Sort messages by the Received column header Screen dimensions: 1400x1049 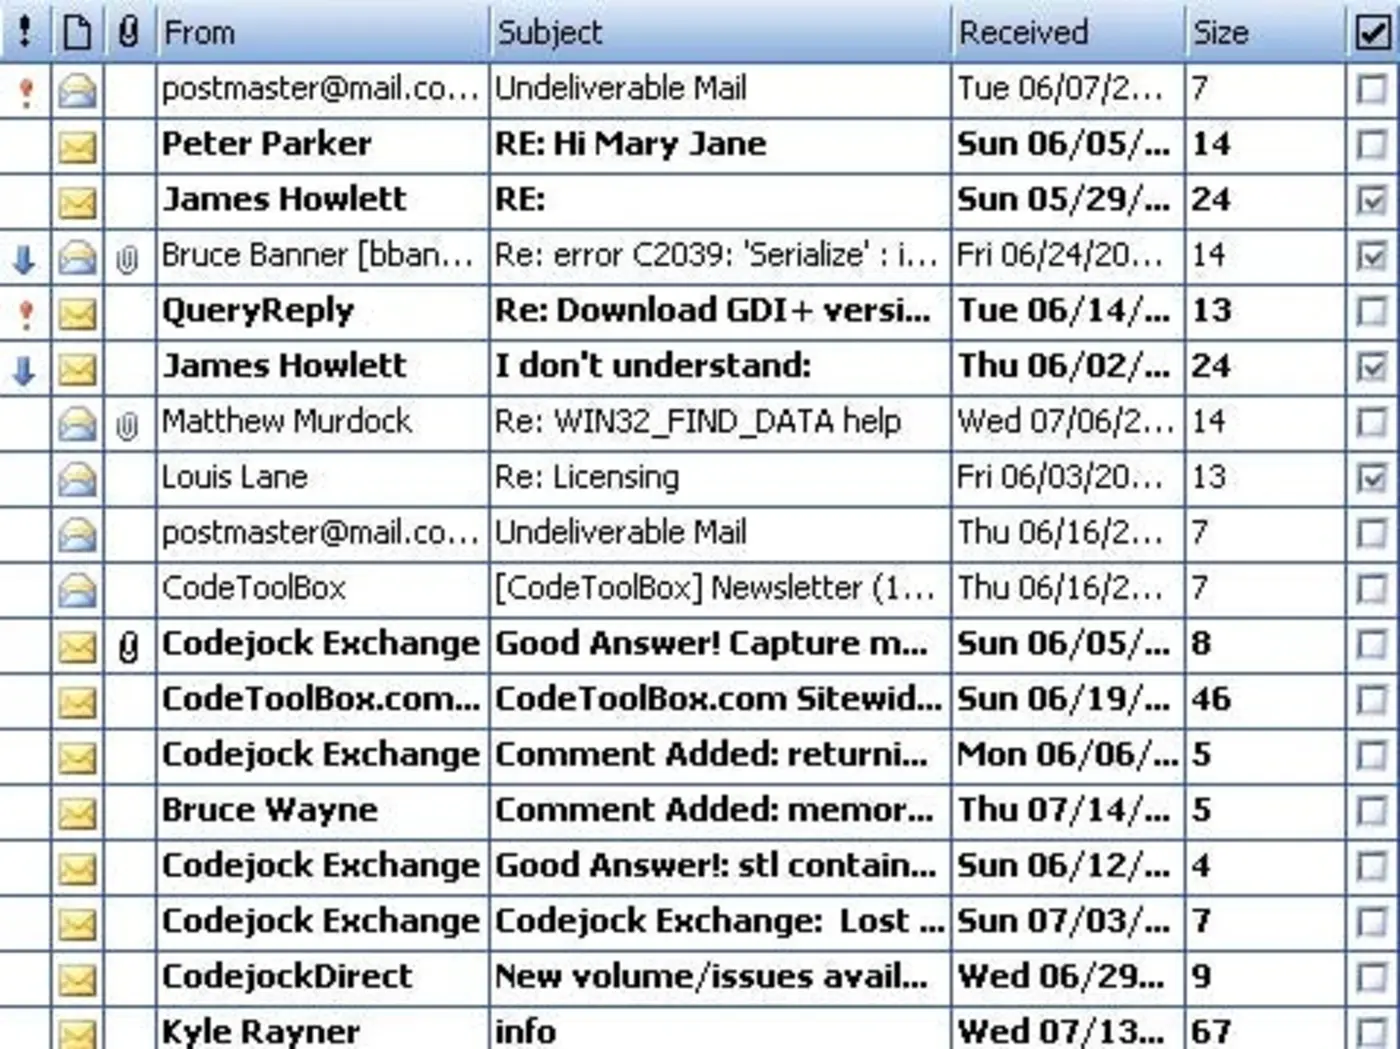pyautogui.click(x=1067, y=32)
